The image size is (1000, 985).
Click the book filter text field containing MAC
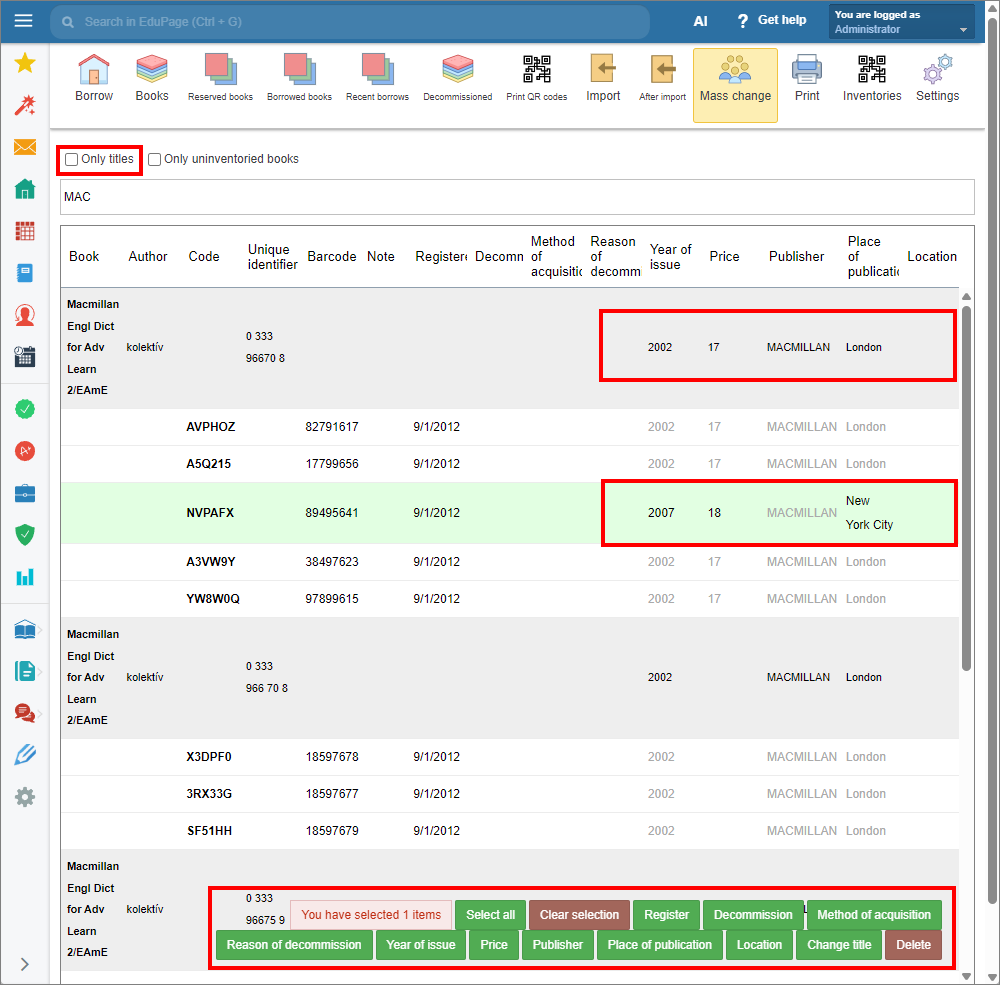pos(517,197)
